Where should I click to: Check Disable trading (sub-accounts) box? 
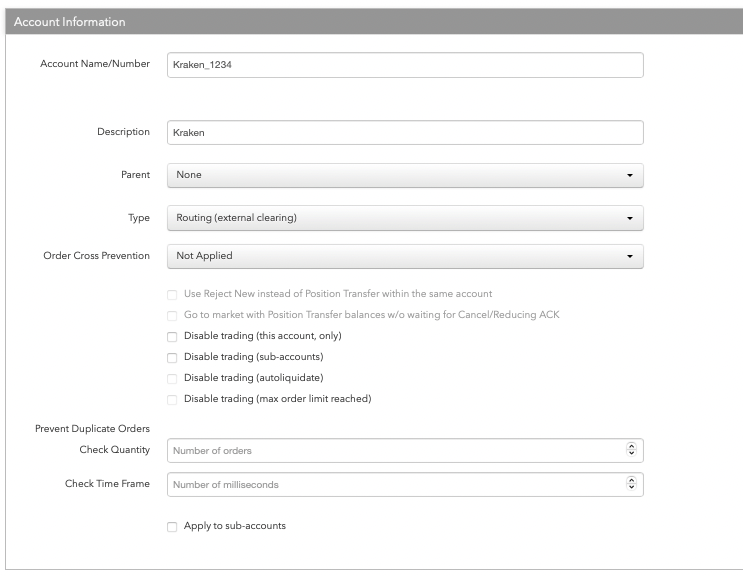[172, 357]
